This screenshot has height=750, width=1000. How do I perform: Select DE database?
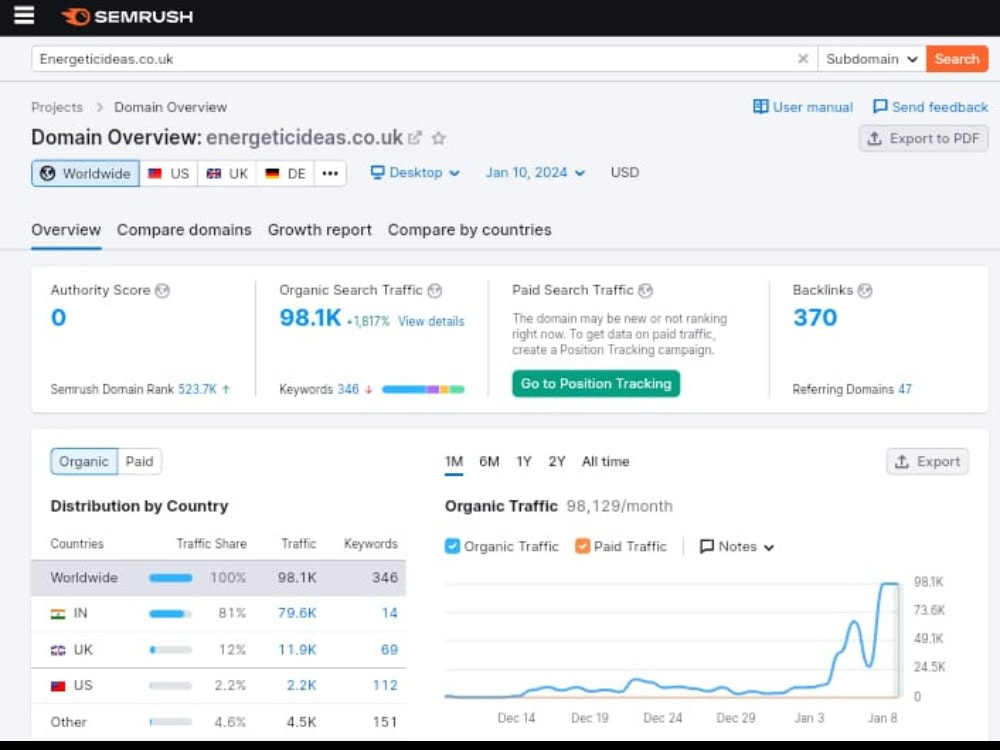(285, 173)
